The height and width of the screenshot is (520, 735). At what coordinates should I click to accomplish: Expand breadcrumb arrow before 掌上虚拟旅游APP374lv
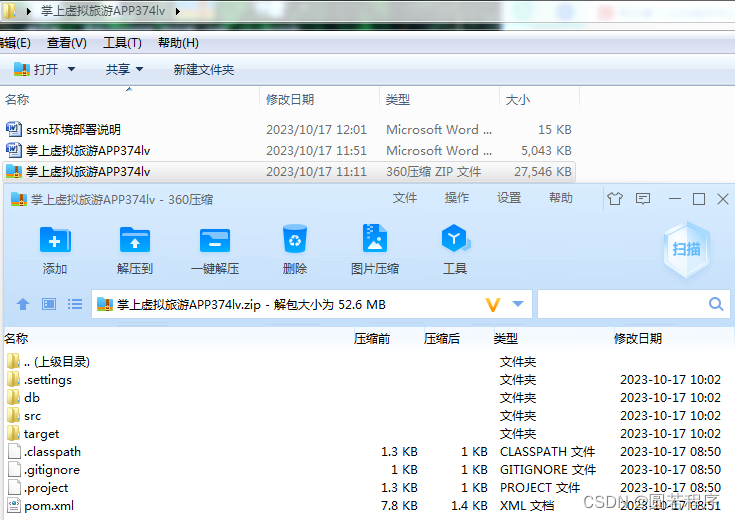(29, 11)
